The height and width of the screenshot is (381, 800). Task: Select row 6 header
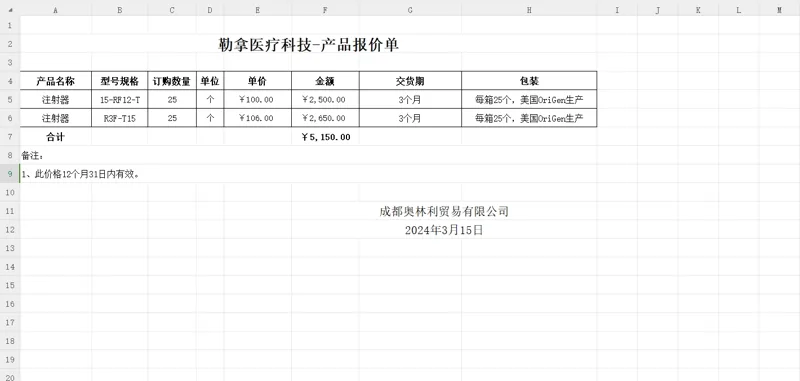point(10,118)
